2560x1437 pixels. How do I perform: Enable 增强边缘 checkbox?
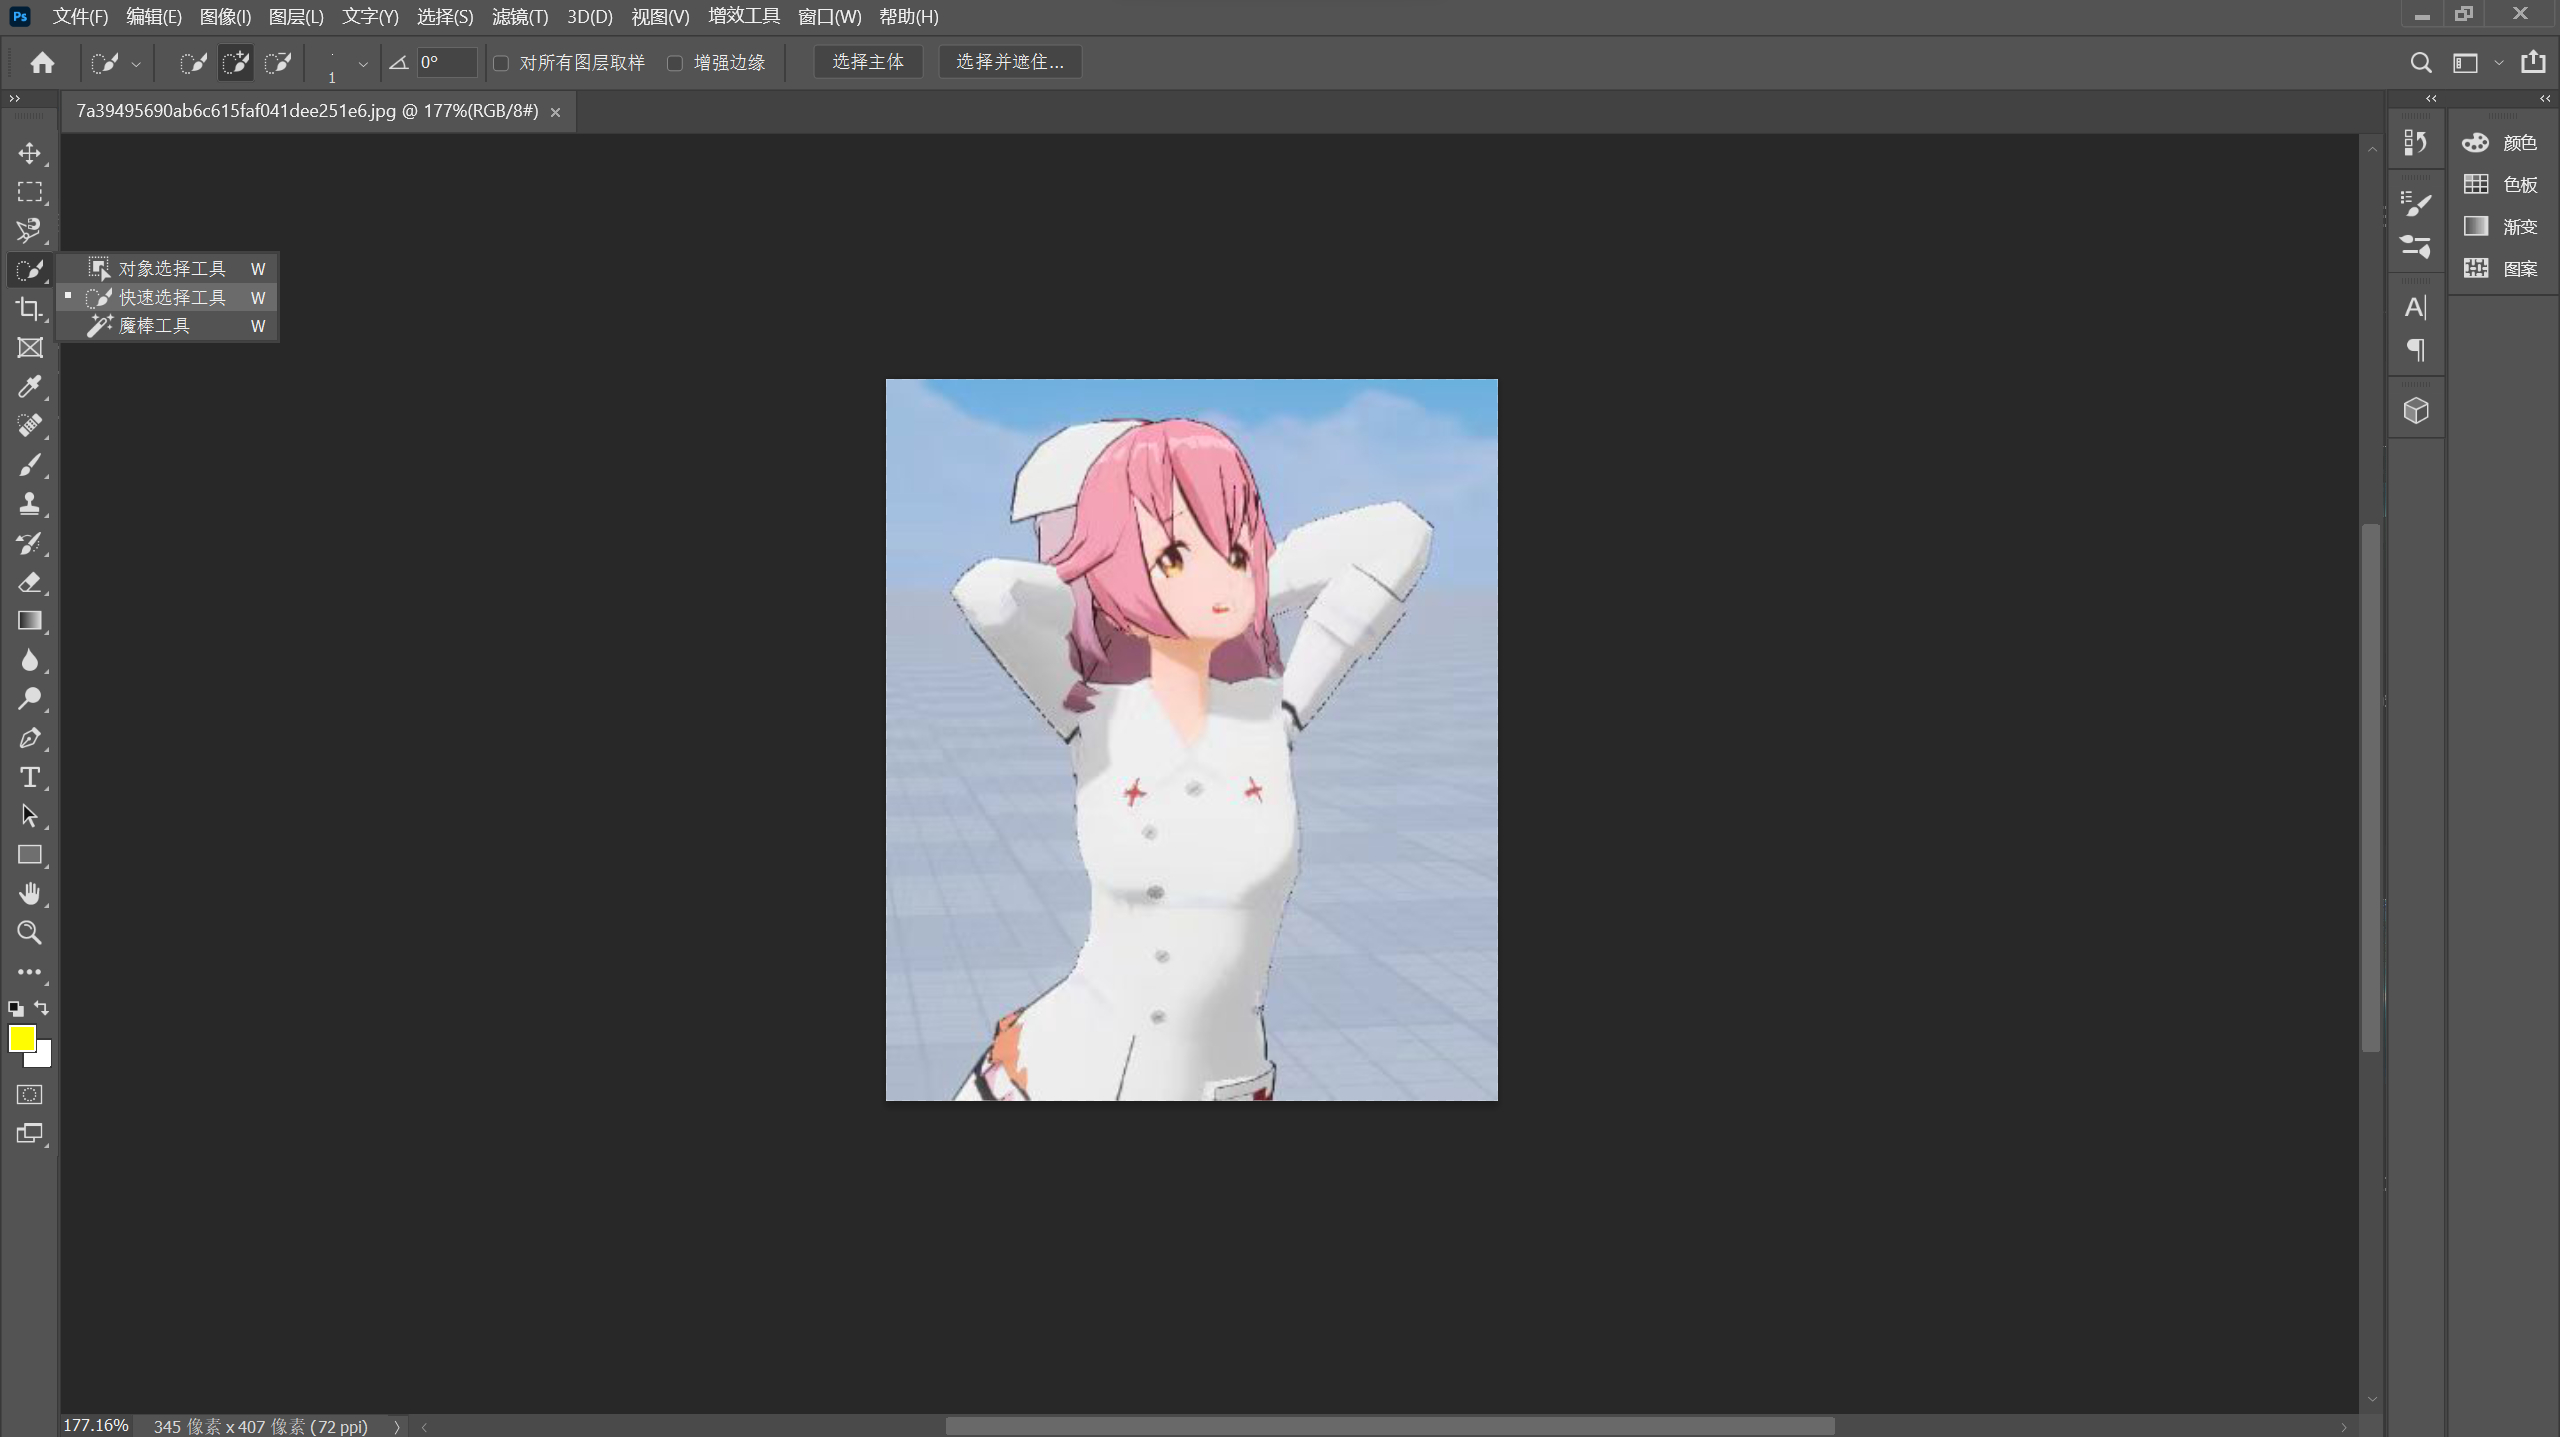(675, 63)
